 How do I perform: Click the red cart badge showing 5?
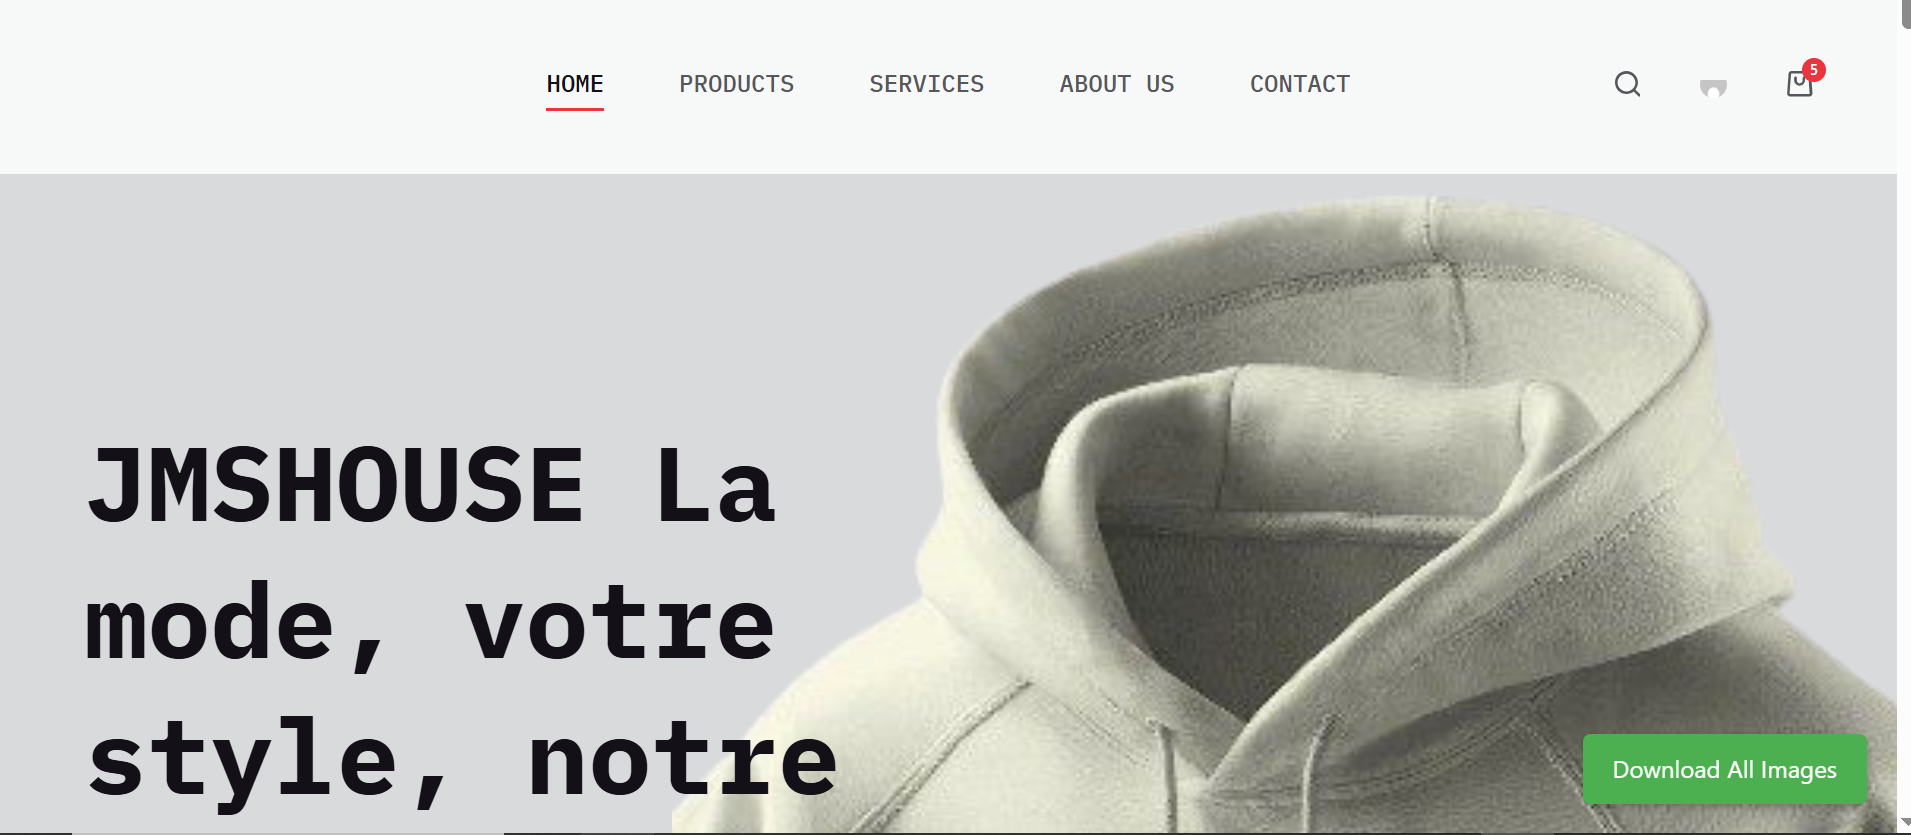[x=1814, y=70]
